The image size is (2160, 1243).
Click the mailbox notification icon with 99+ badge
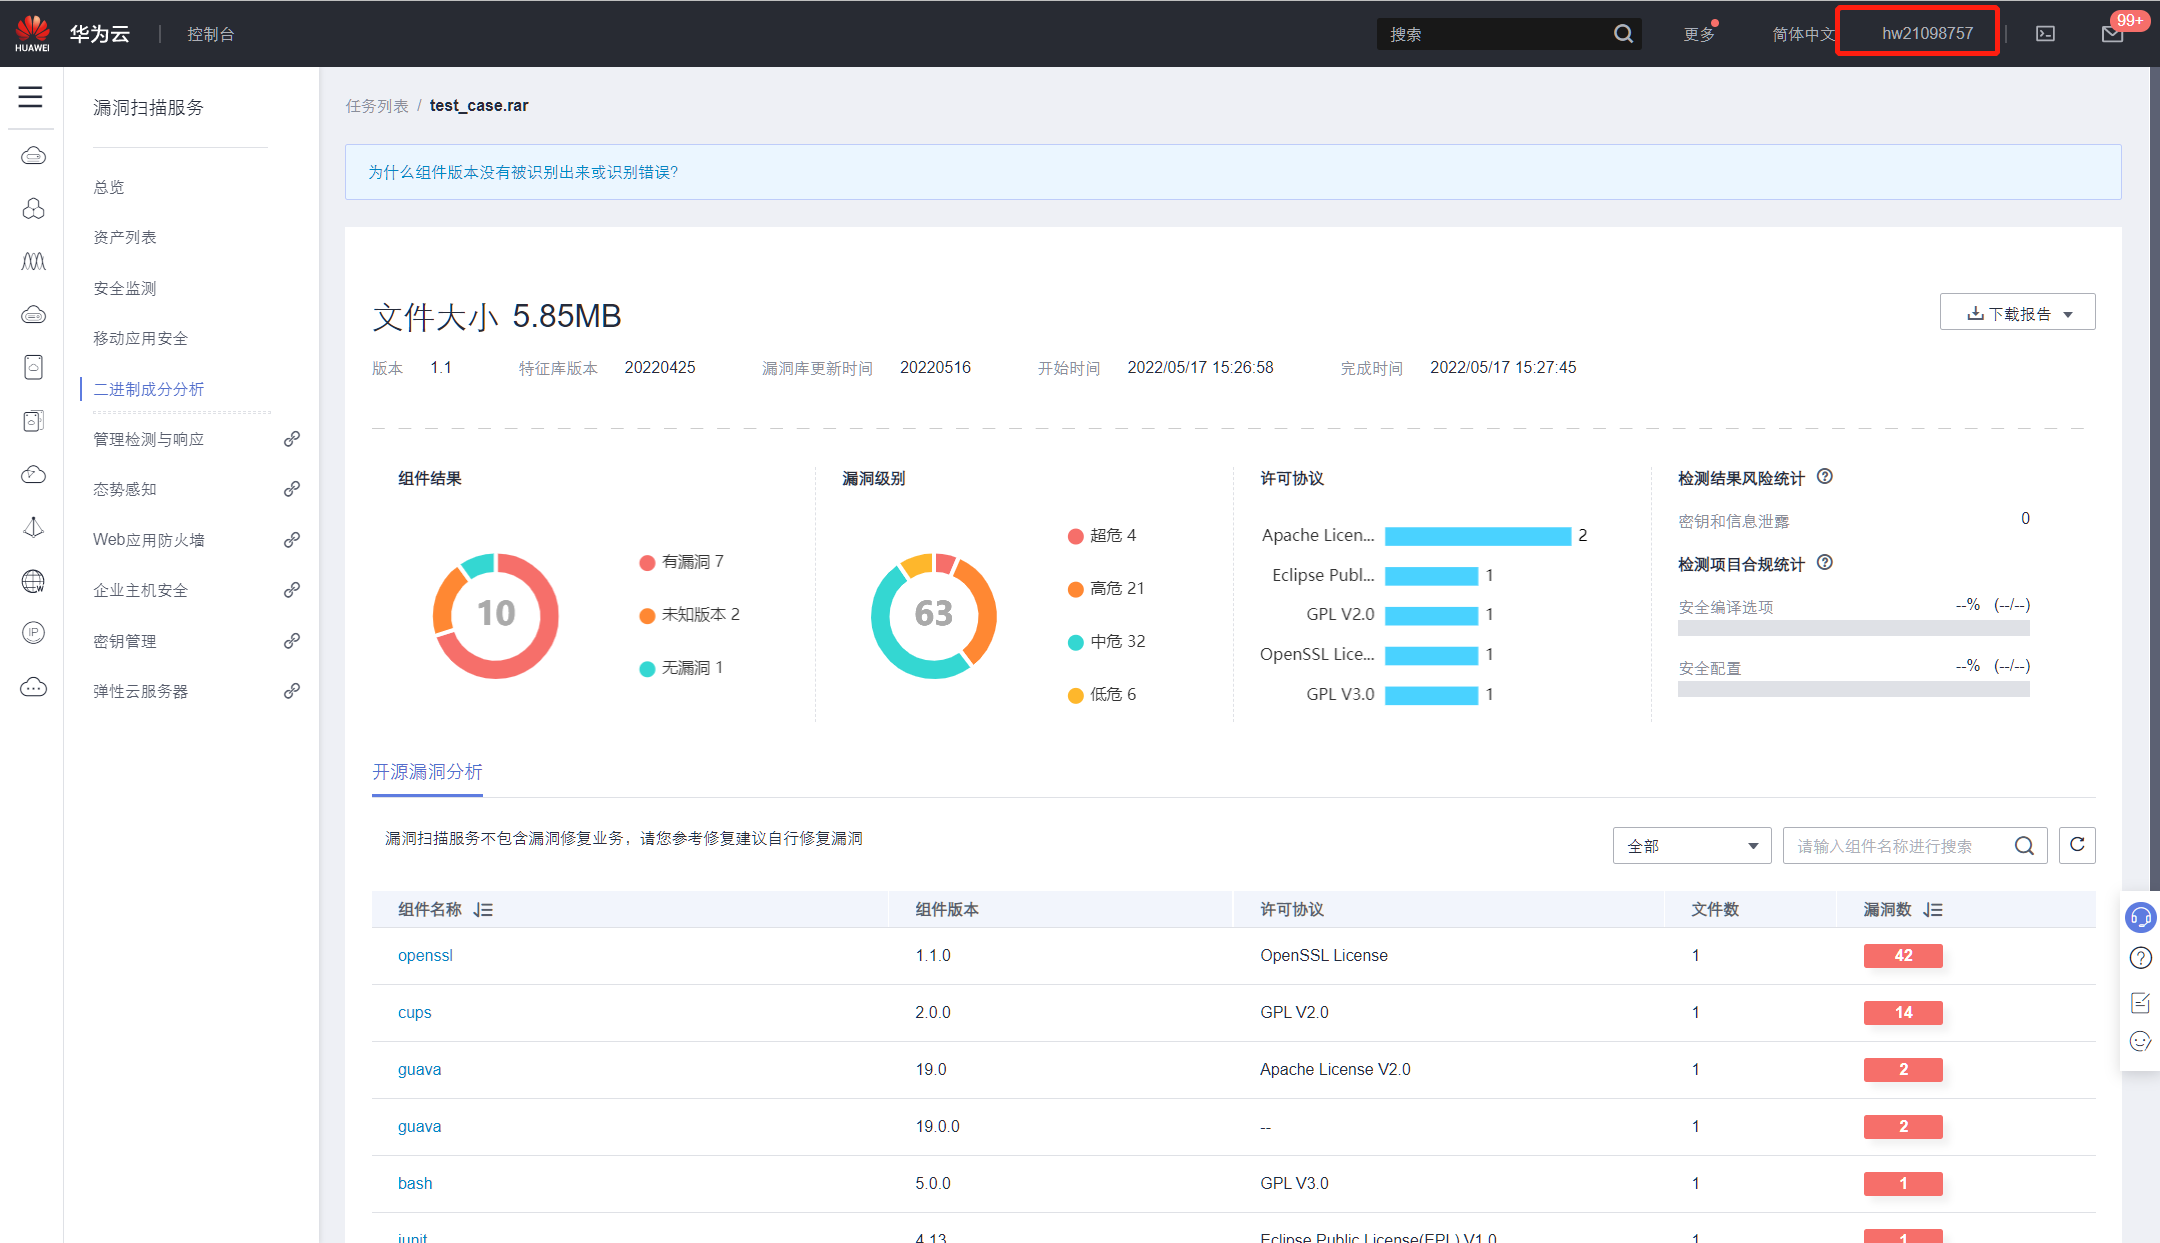click(2112, 34)
